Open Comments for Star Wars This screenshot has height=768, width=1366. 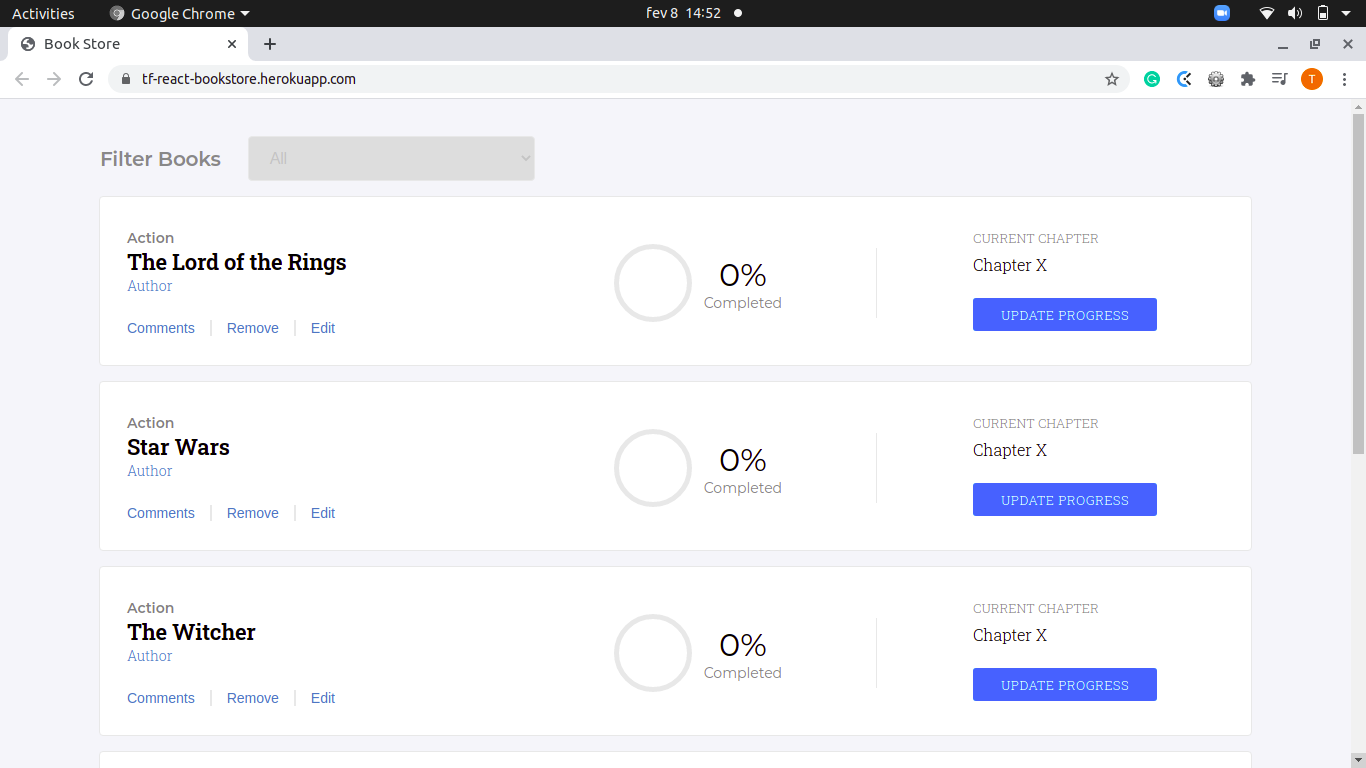pos(161,513)
